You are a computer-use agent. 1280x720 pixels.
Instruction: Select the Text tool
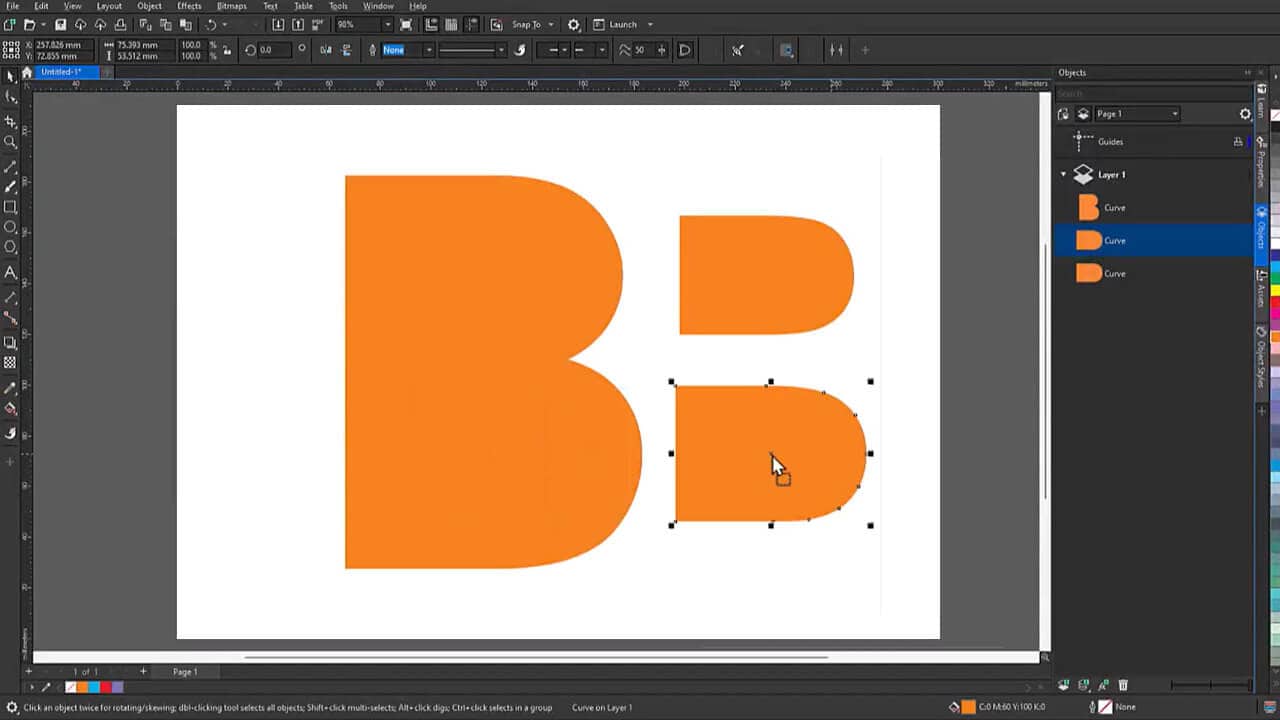(11, 272)
